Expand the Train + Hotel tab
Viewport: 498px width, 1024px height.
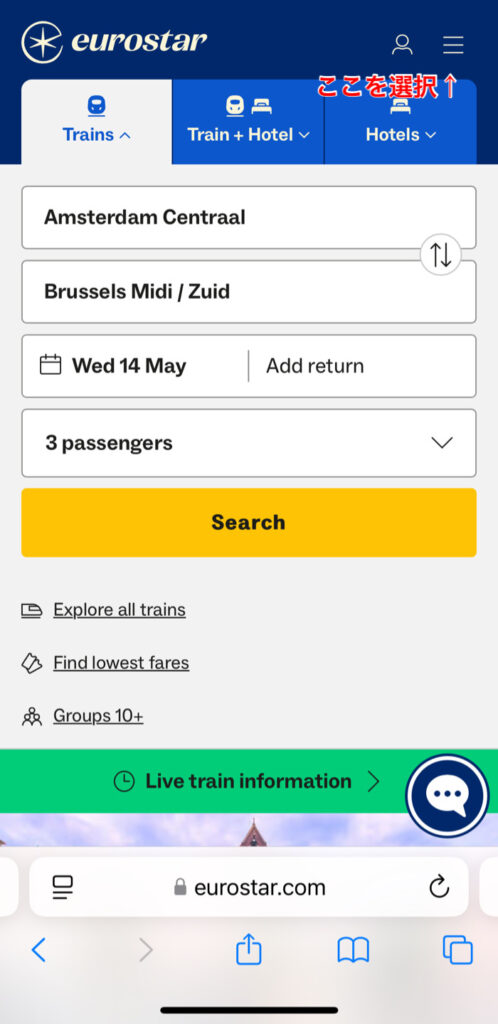click(248, 121)
